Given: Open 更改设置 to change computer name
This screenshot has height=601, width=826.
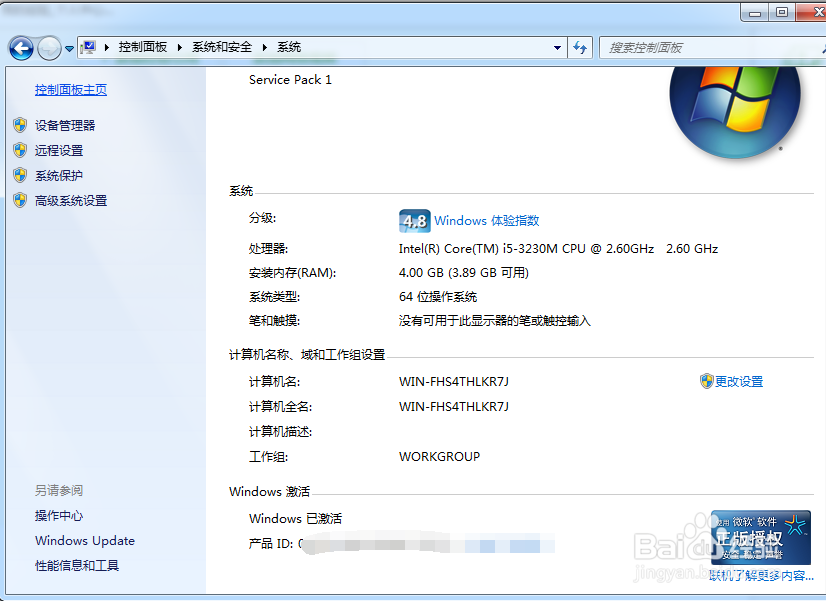Looking at the screenshot, I should 737,381.
